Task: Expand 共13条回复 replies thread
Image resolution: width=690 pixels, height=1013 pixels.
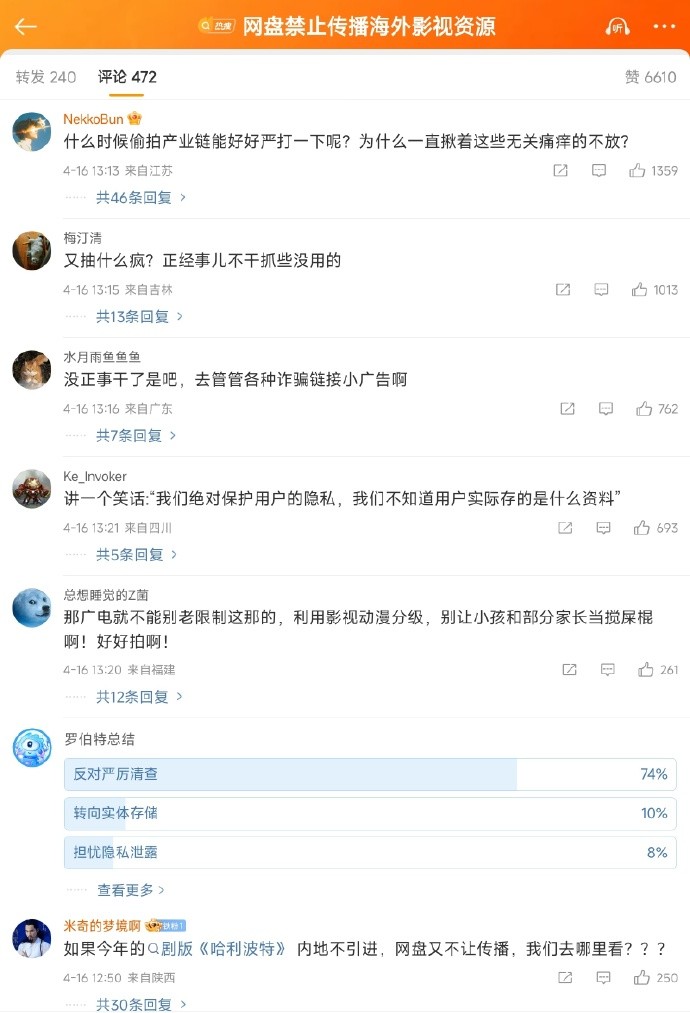Action: pos(139,317)
